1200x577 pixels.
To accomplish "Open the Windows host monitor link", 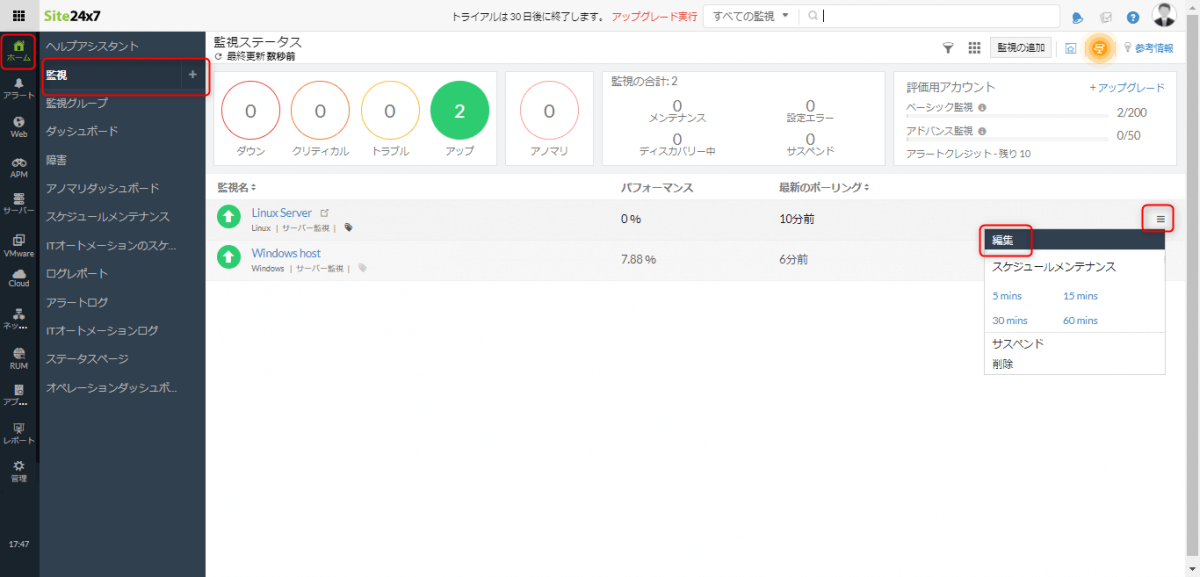I will point(286,253).
